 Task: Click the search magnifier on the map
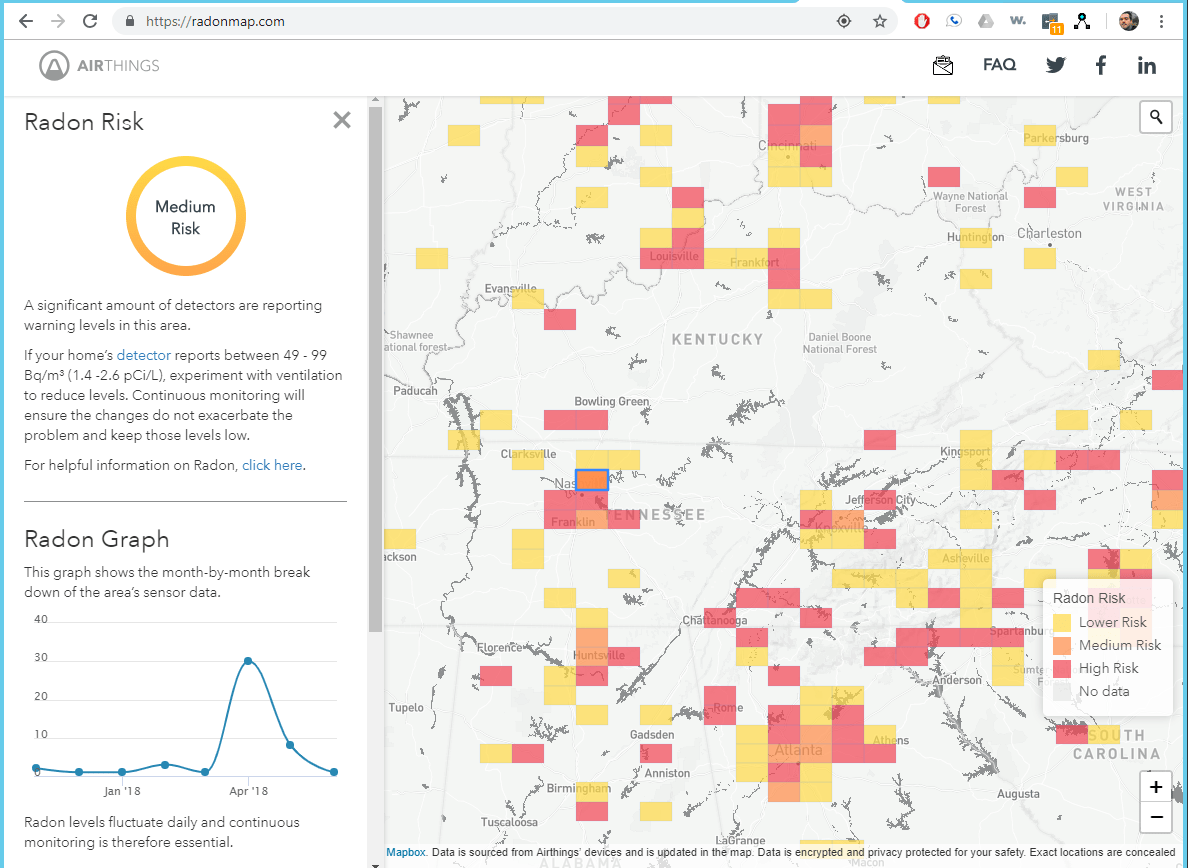pyautogui.click(x=1156, y=117)
